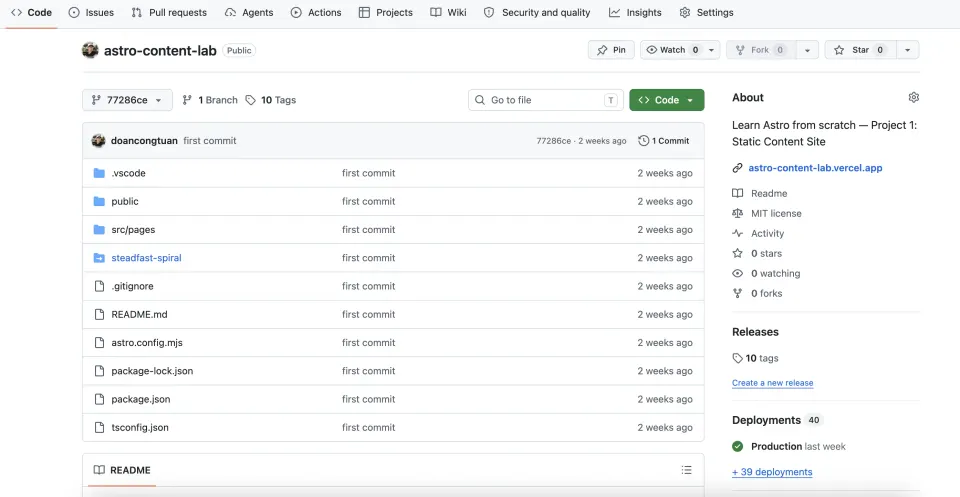View 0 watching link
960x497 pixels.
tap(776, 274)
